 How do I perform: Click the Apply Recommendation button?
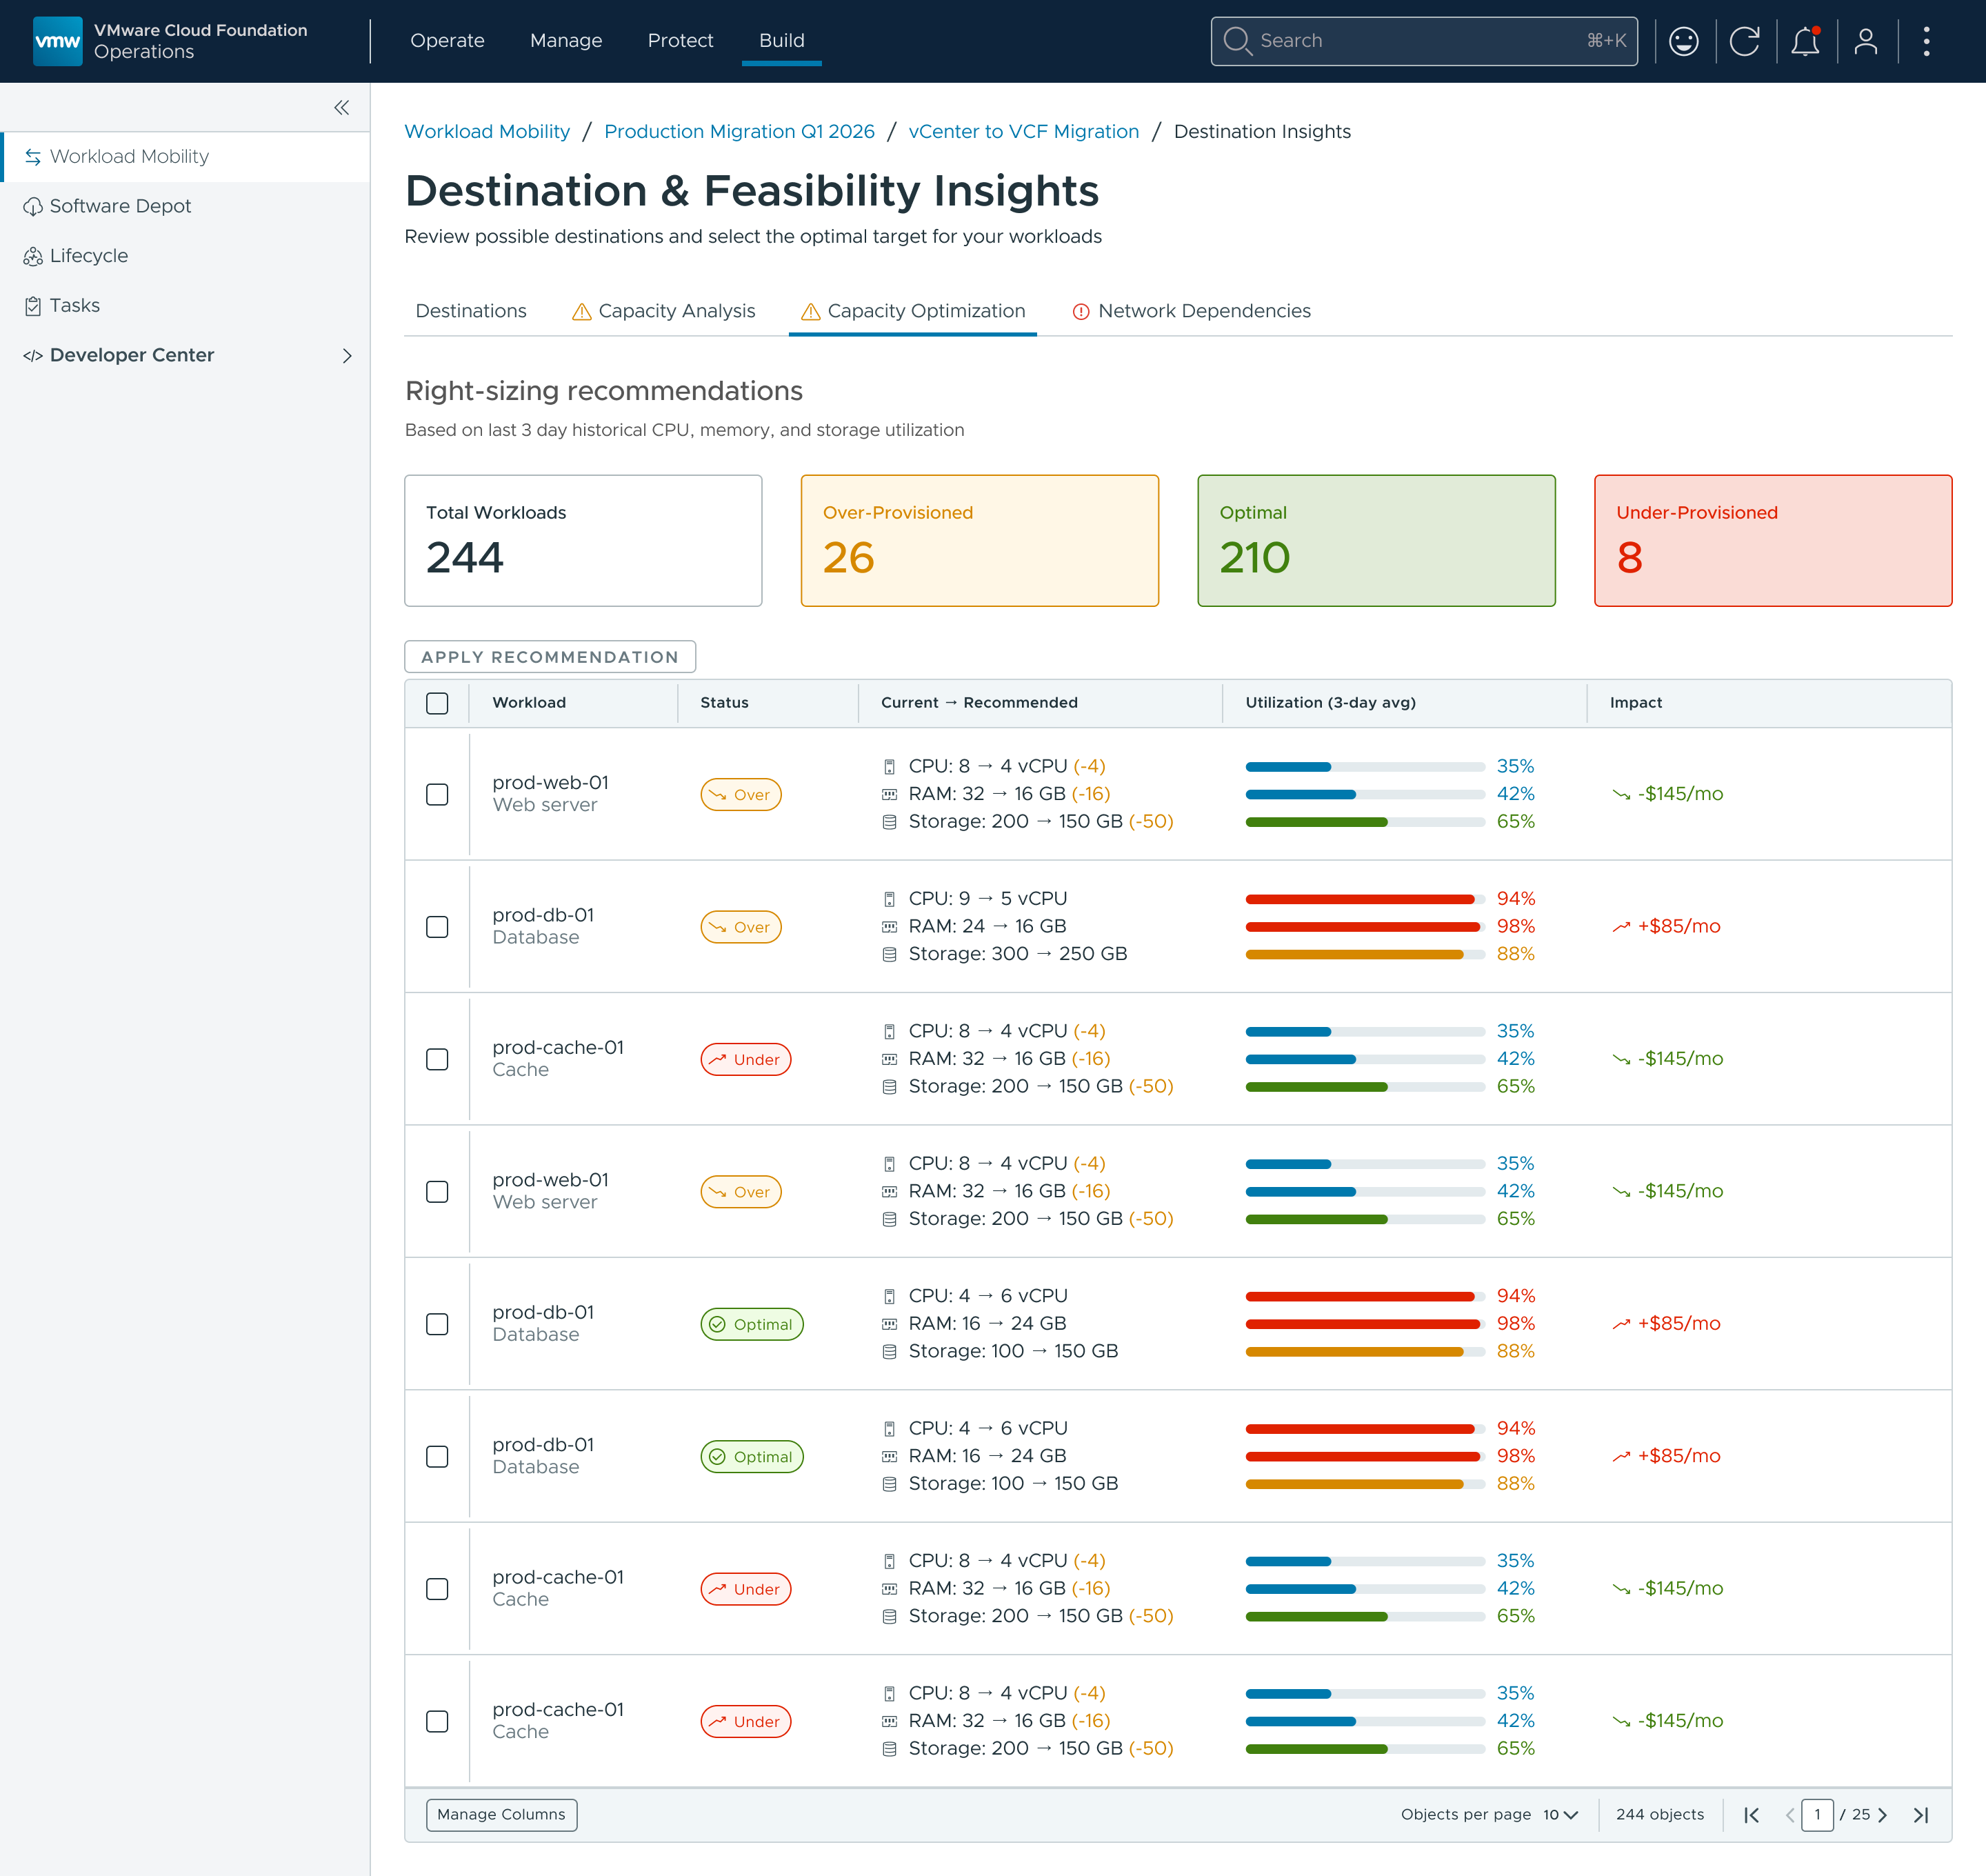550,657
